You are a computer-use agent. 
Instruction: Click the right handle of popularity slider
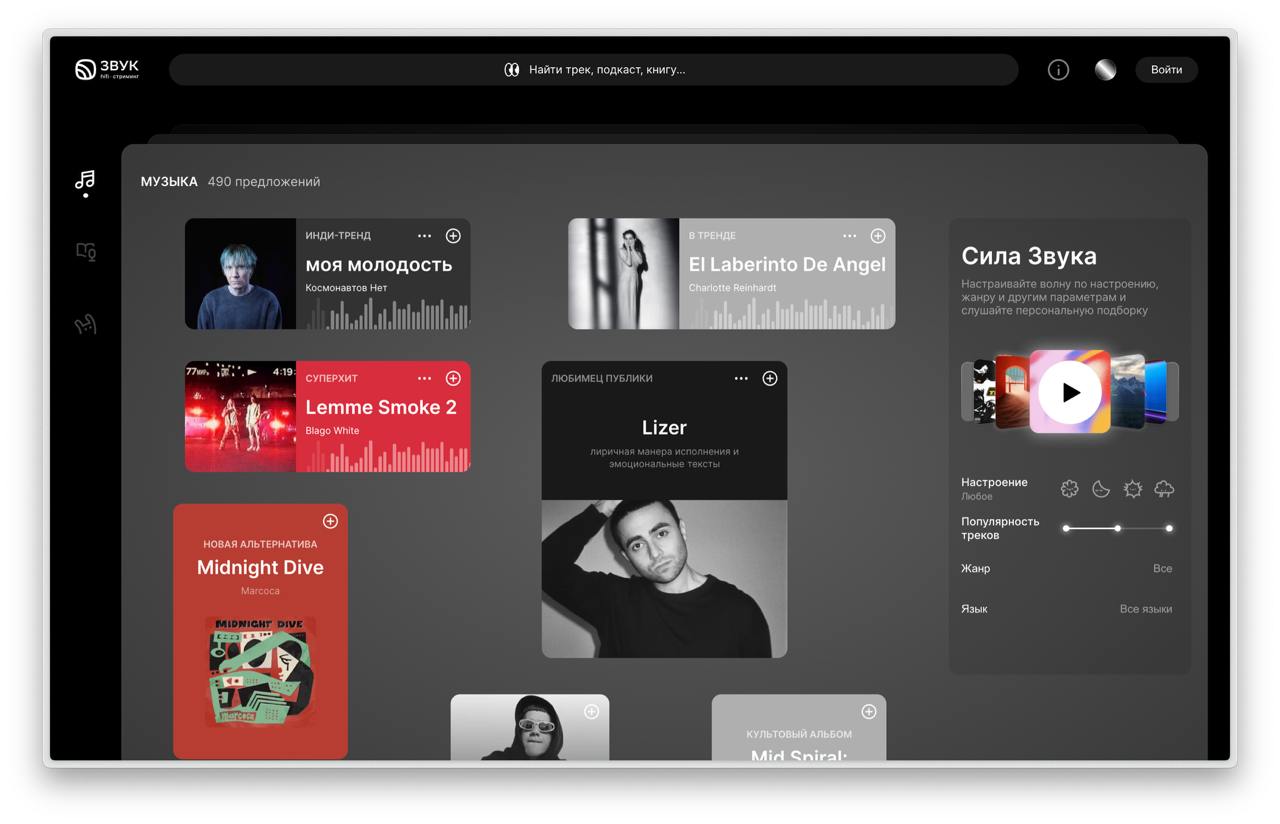click(1169, 528)
